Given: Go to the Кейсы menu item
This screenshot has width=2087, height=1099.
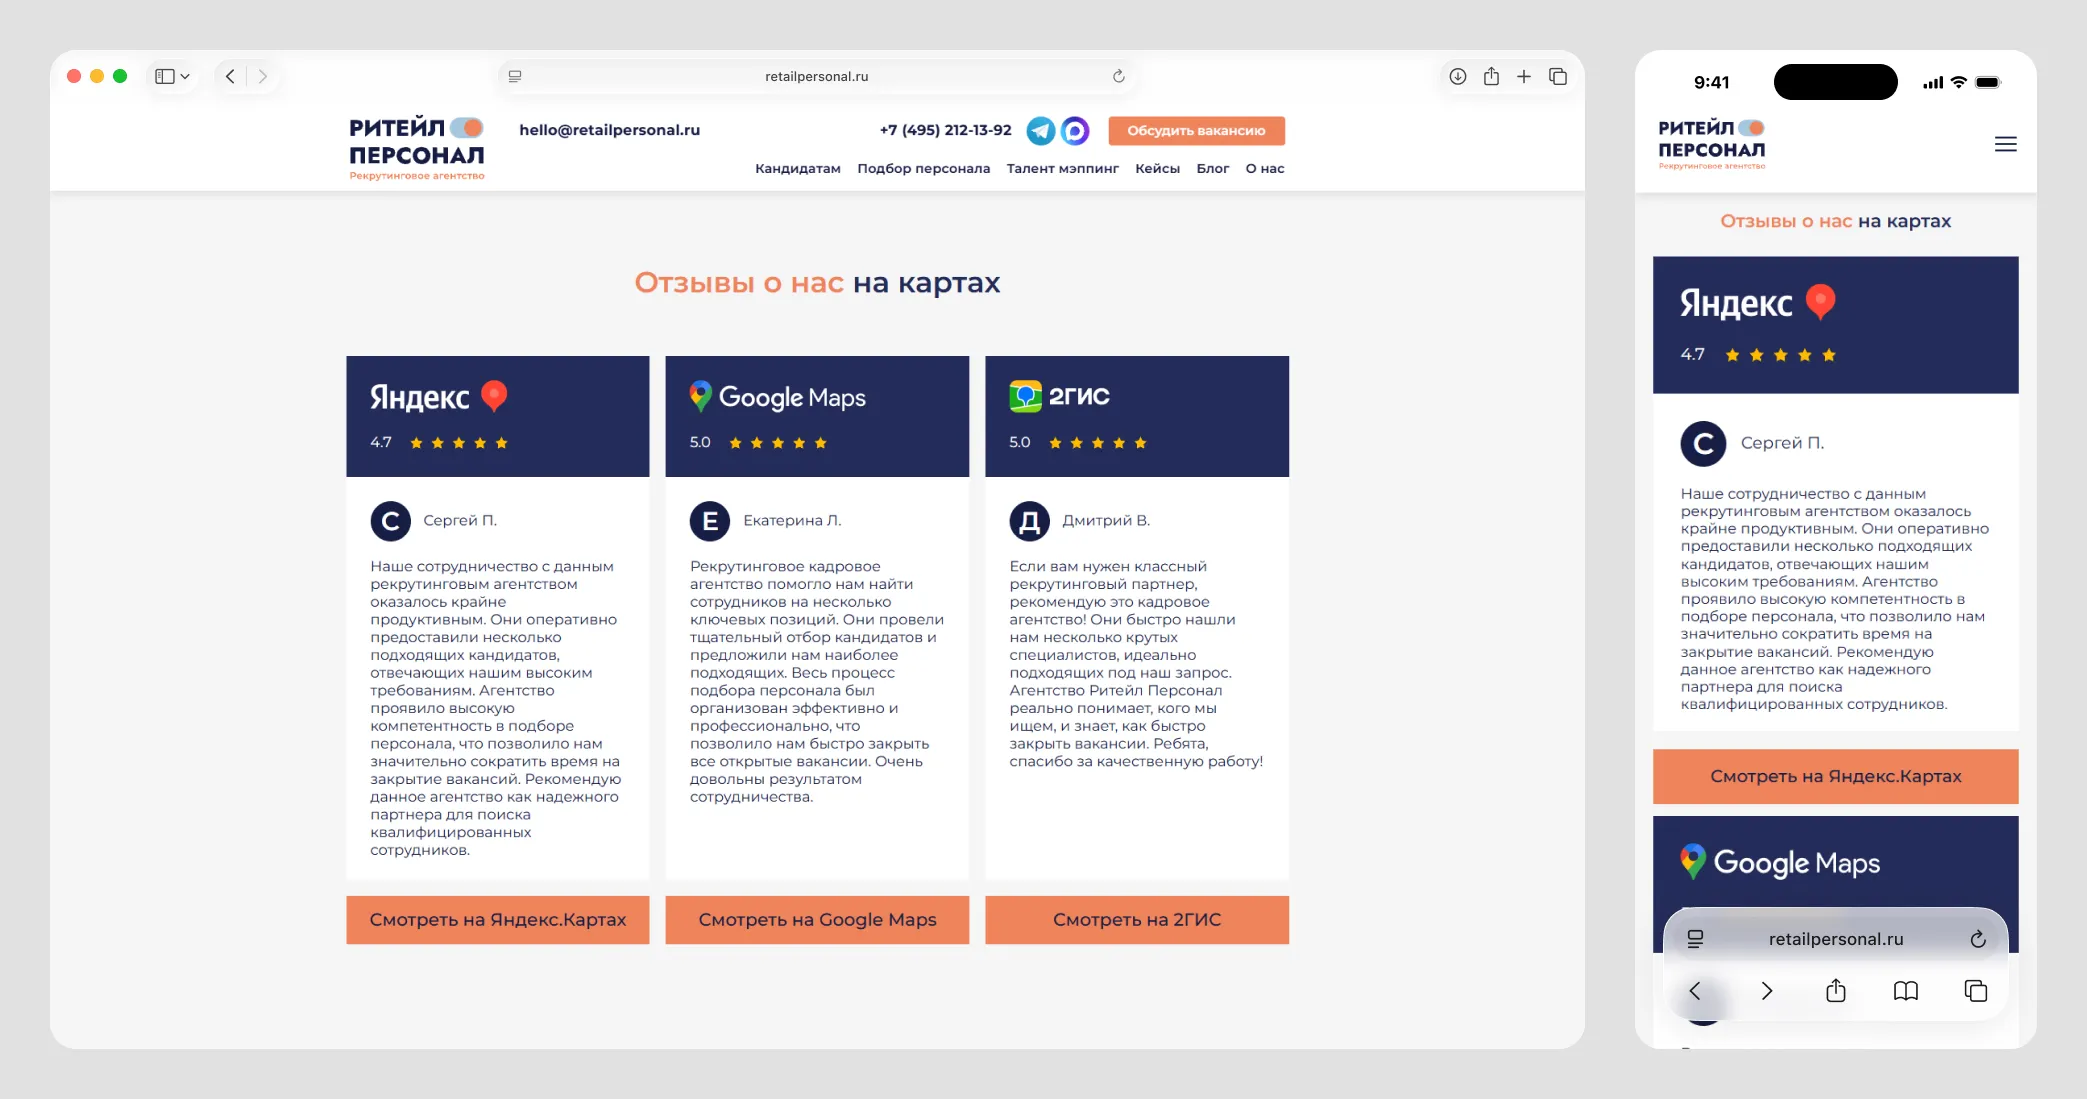Looking at the screenshot, I should click(1158, 168).
